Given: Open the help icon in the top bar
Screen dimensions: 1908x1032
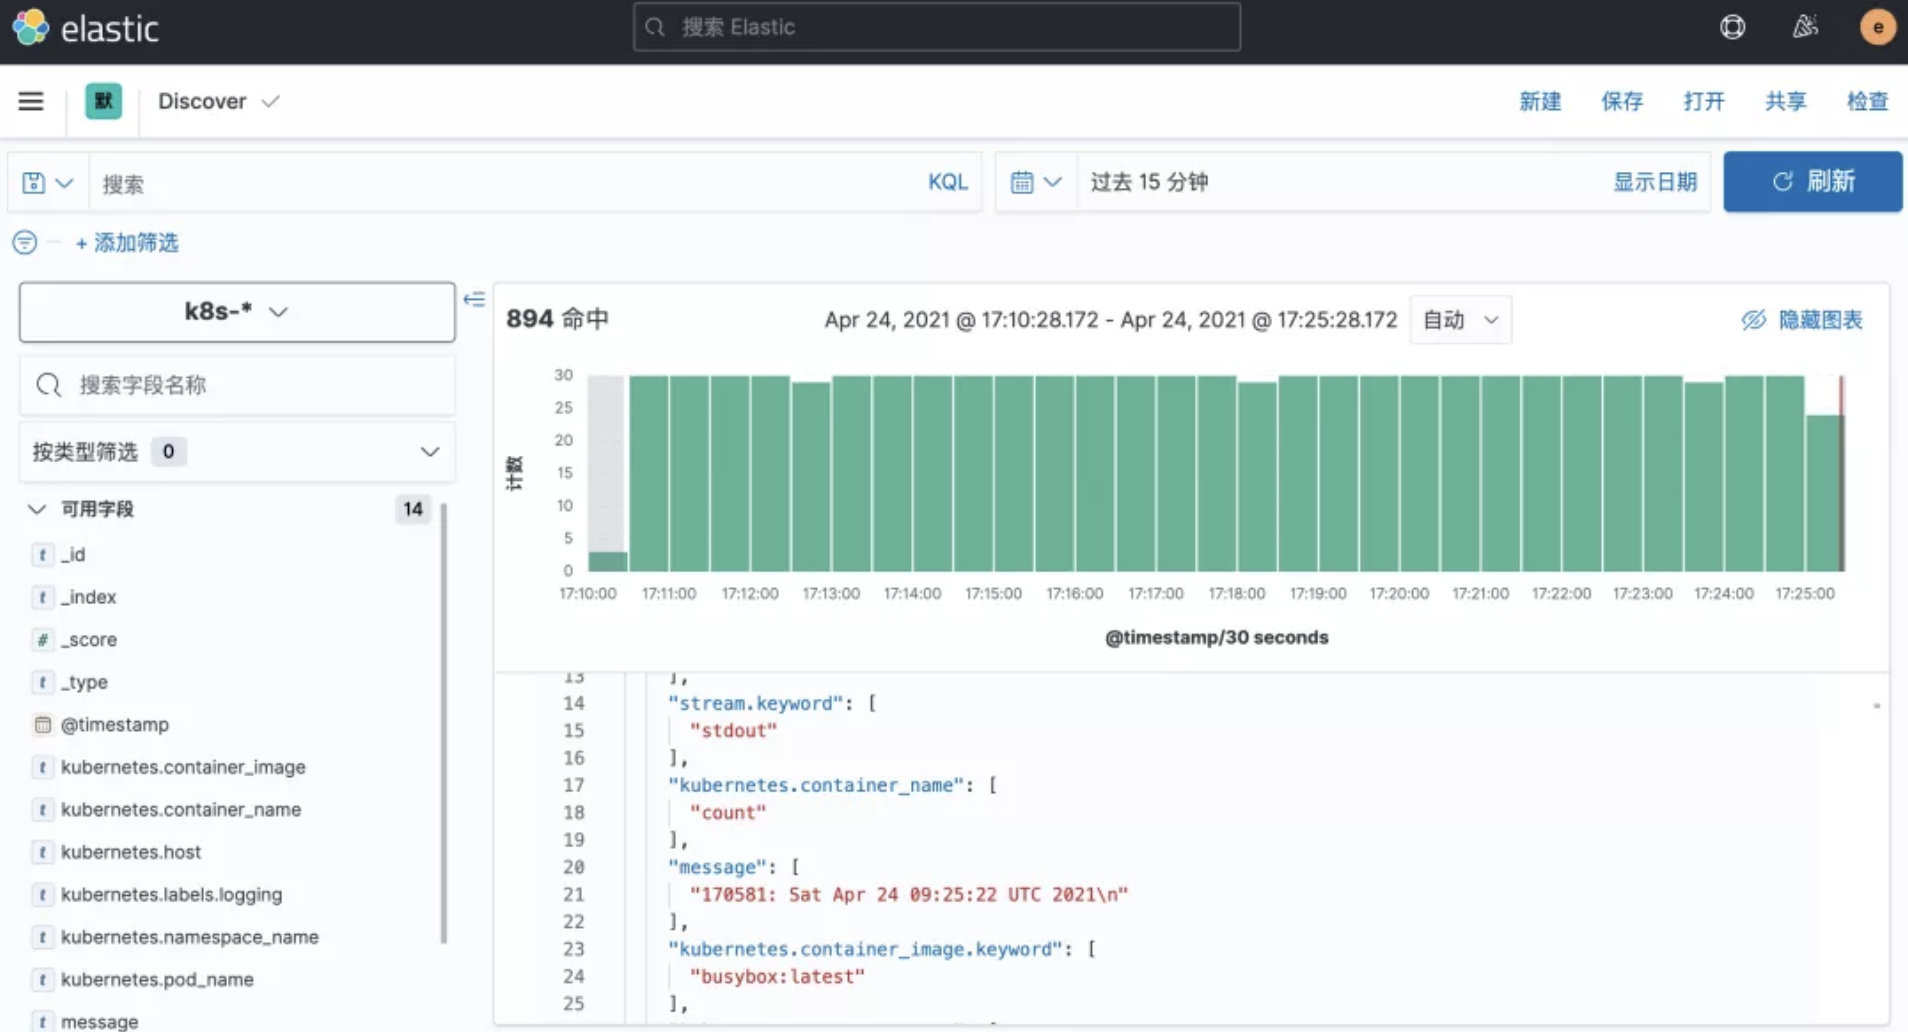Looking at the screenshot, I should pos(1733,27).
